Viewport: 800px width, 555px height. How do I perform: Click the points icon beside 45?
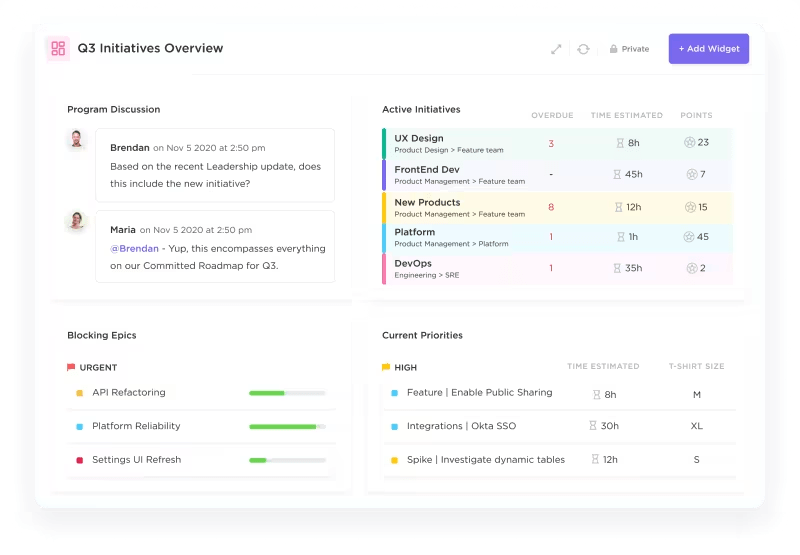[689, 237]
